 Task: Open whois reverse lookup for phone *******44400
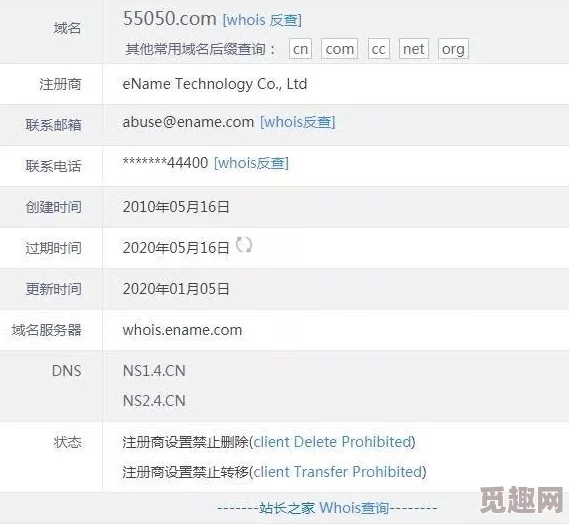[x=251, y=163]
